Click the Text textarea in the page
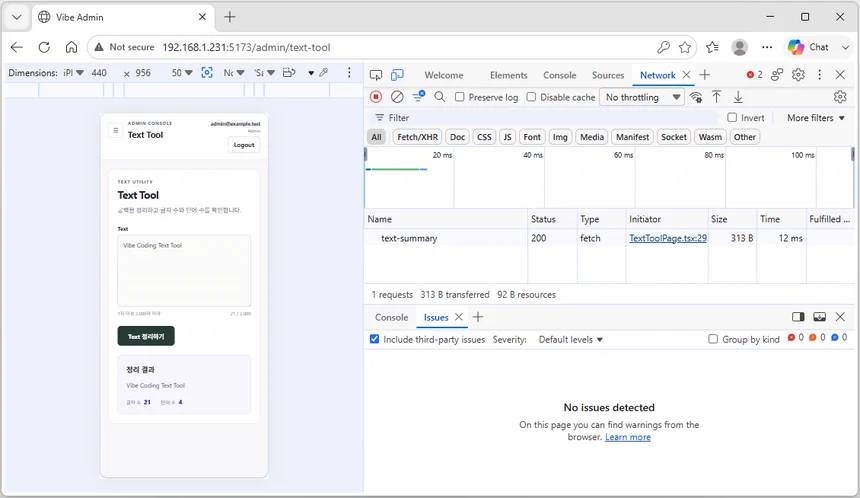The image size is (860, 498). [x=184, y=270]
